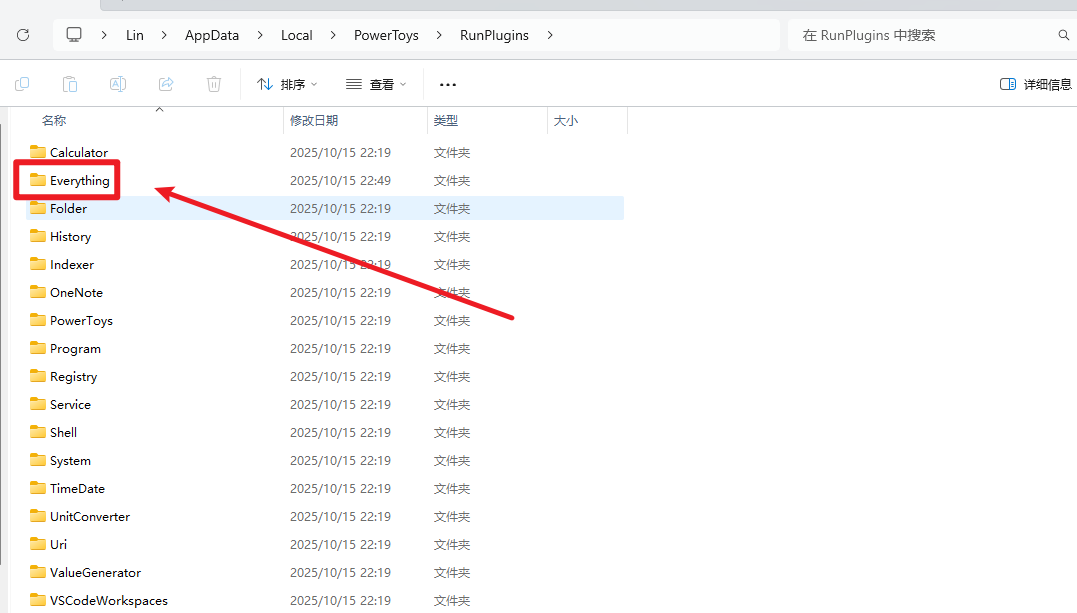Navigate to PowerToys in the breadcrumb path
The width and height of the screenshot is (1077, 613).
tap(386, 35)
